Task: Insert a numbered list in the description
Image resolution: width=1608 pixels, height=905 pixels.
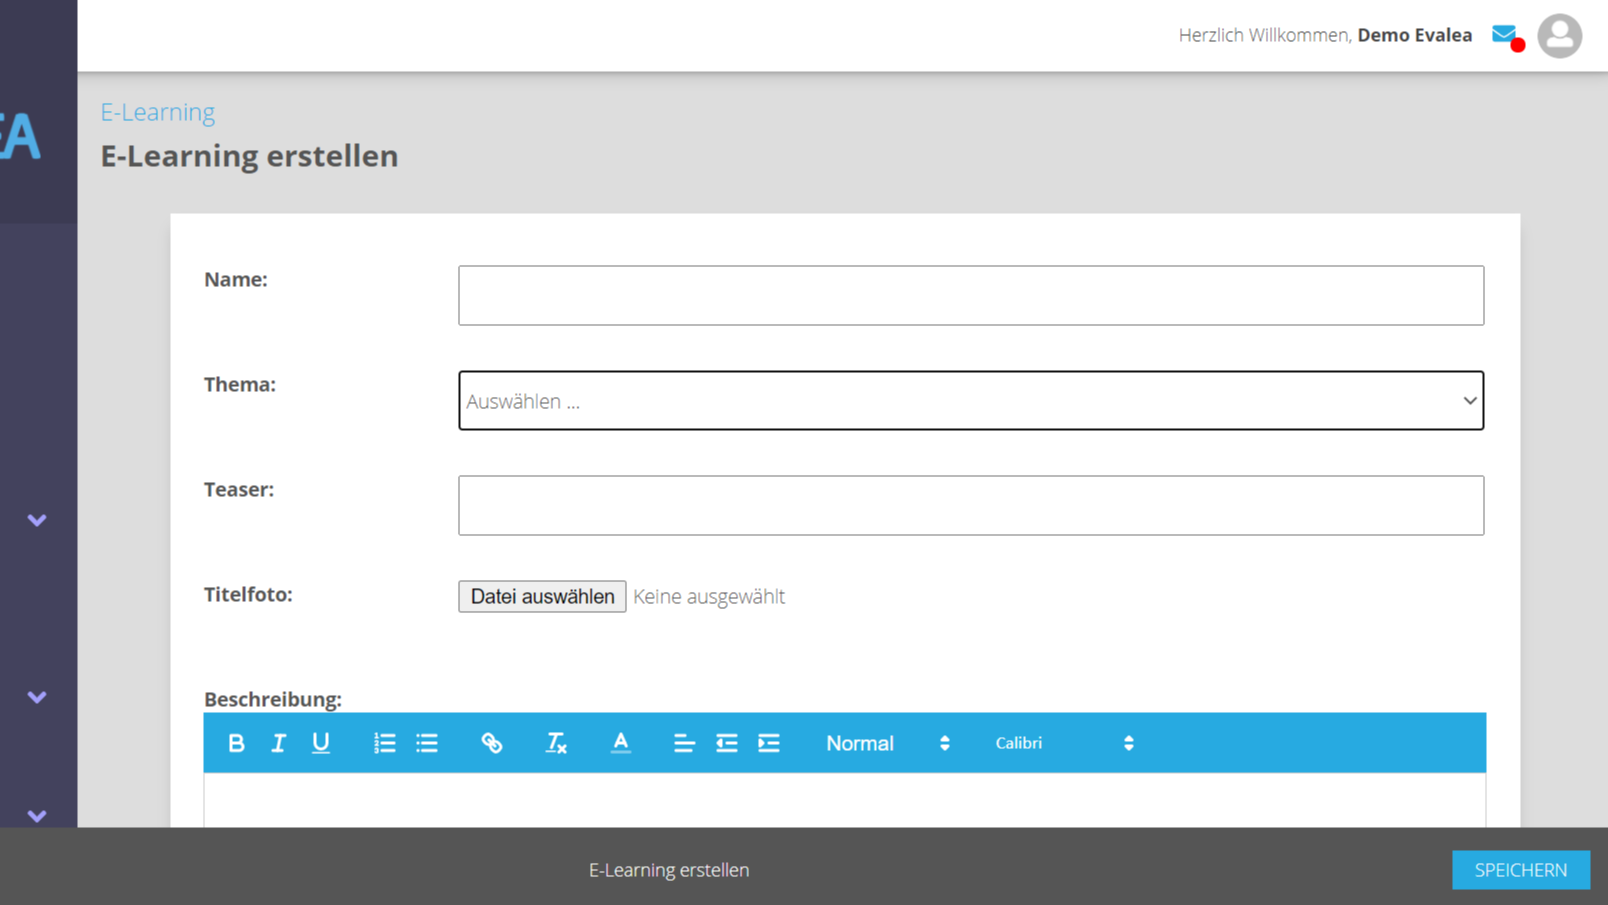Action: coord(385,743)
